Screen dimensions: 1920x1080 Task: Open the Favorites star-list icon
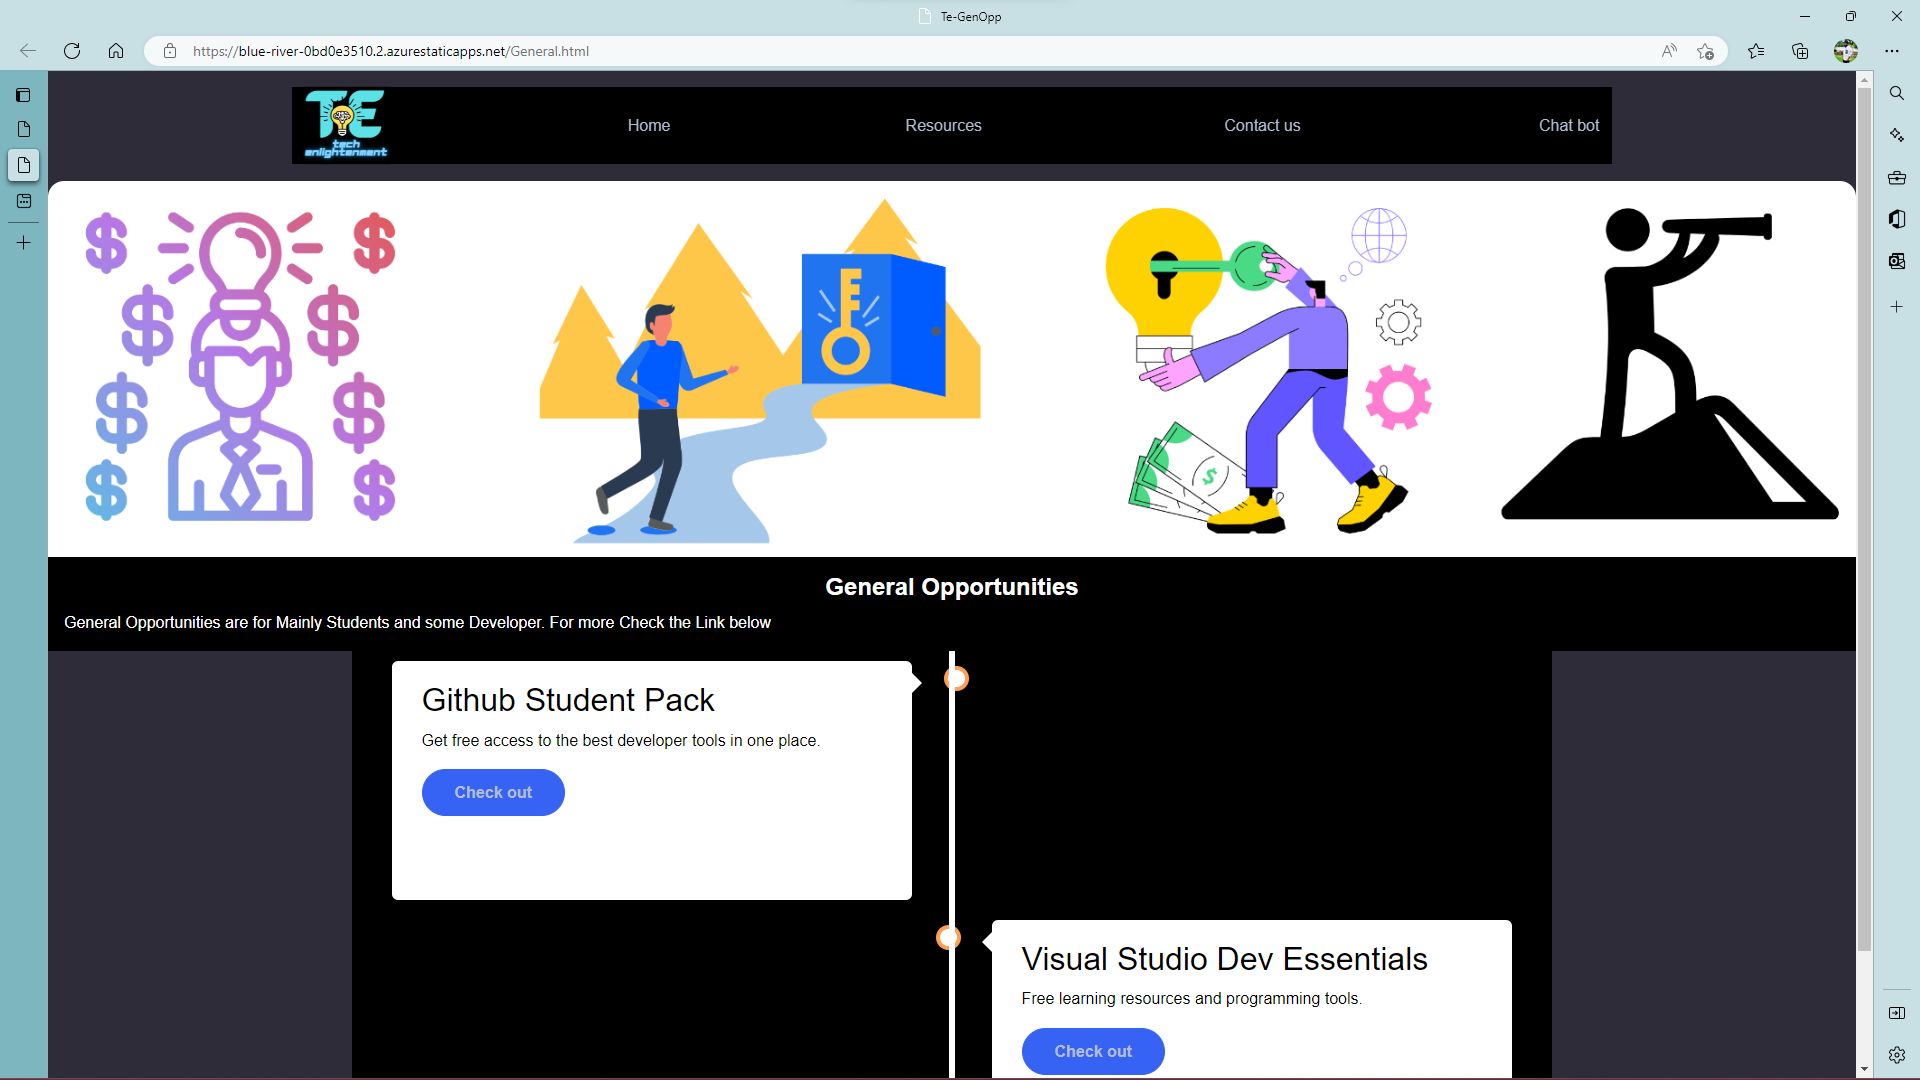click(x=1756, y=51)
